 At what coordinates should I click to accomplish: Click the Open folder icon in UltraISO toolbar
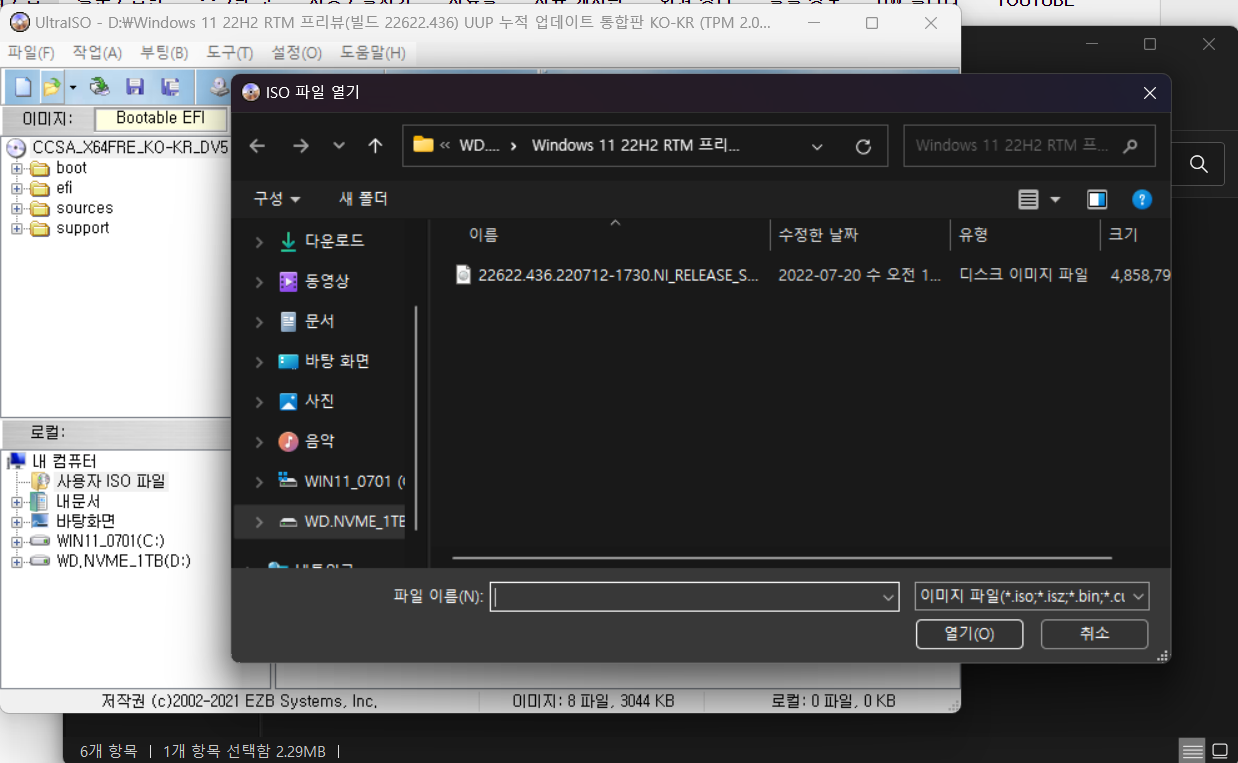point(52,87)
